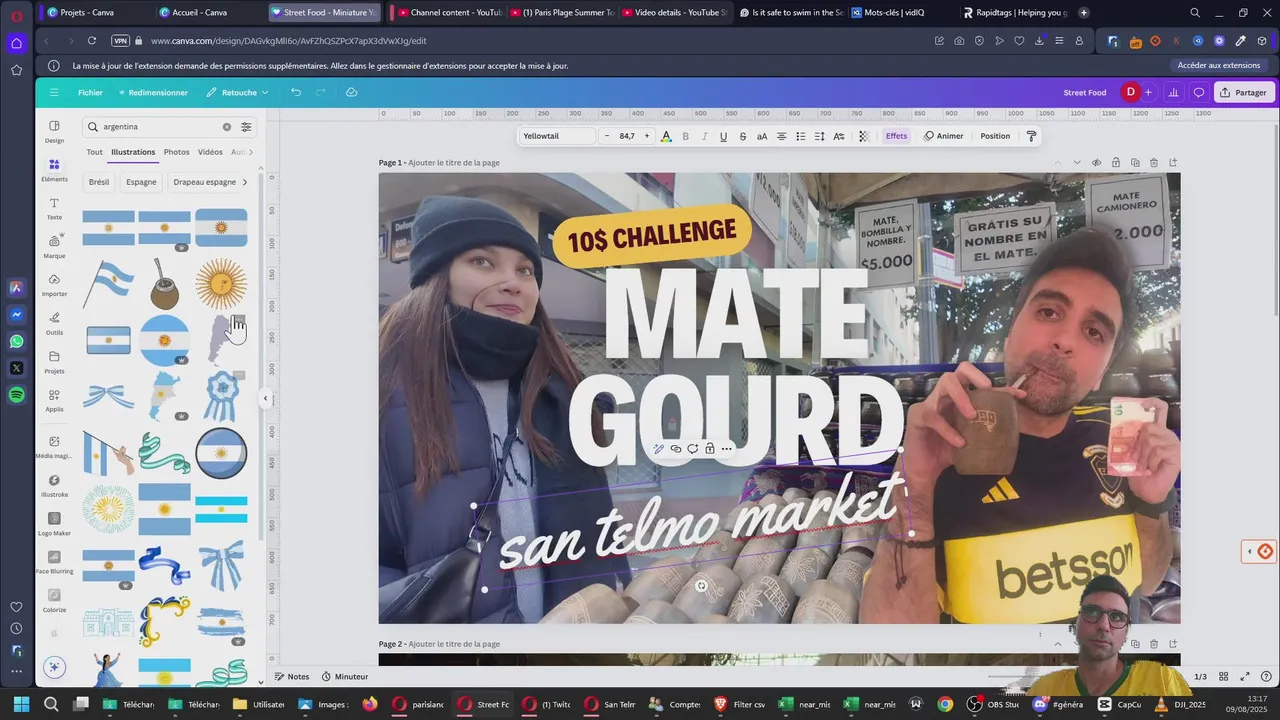Image resolution: width=1280 pixels, height=720 pixels.
Task: Collapse the left elements side panel
Action: (265, 398)
